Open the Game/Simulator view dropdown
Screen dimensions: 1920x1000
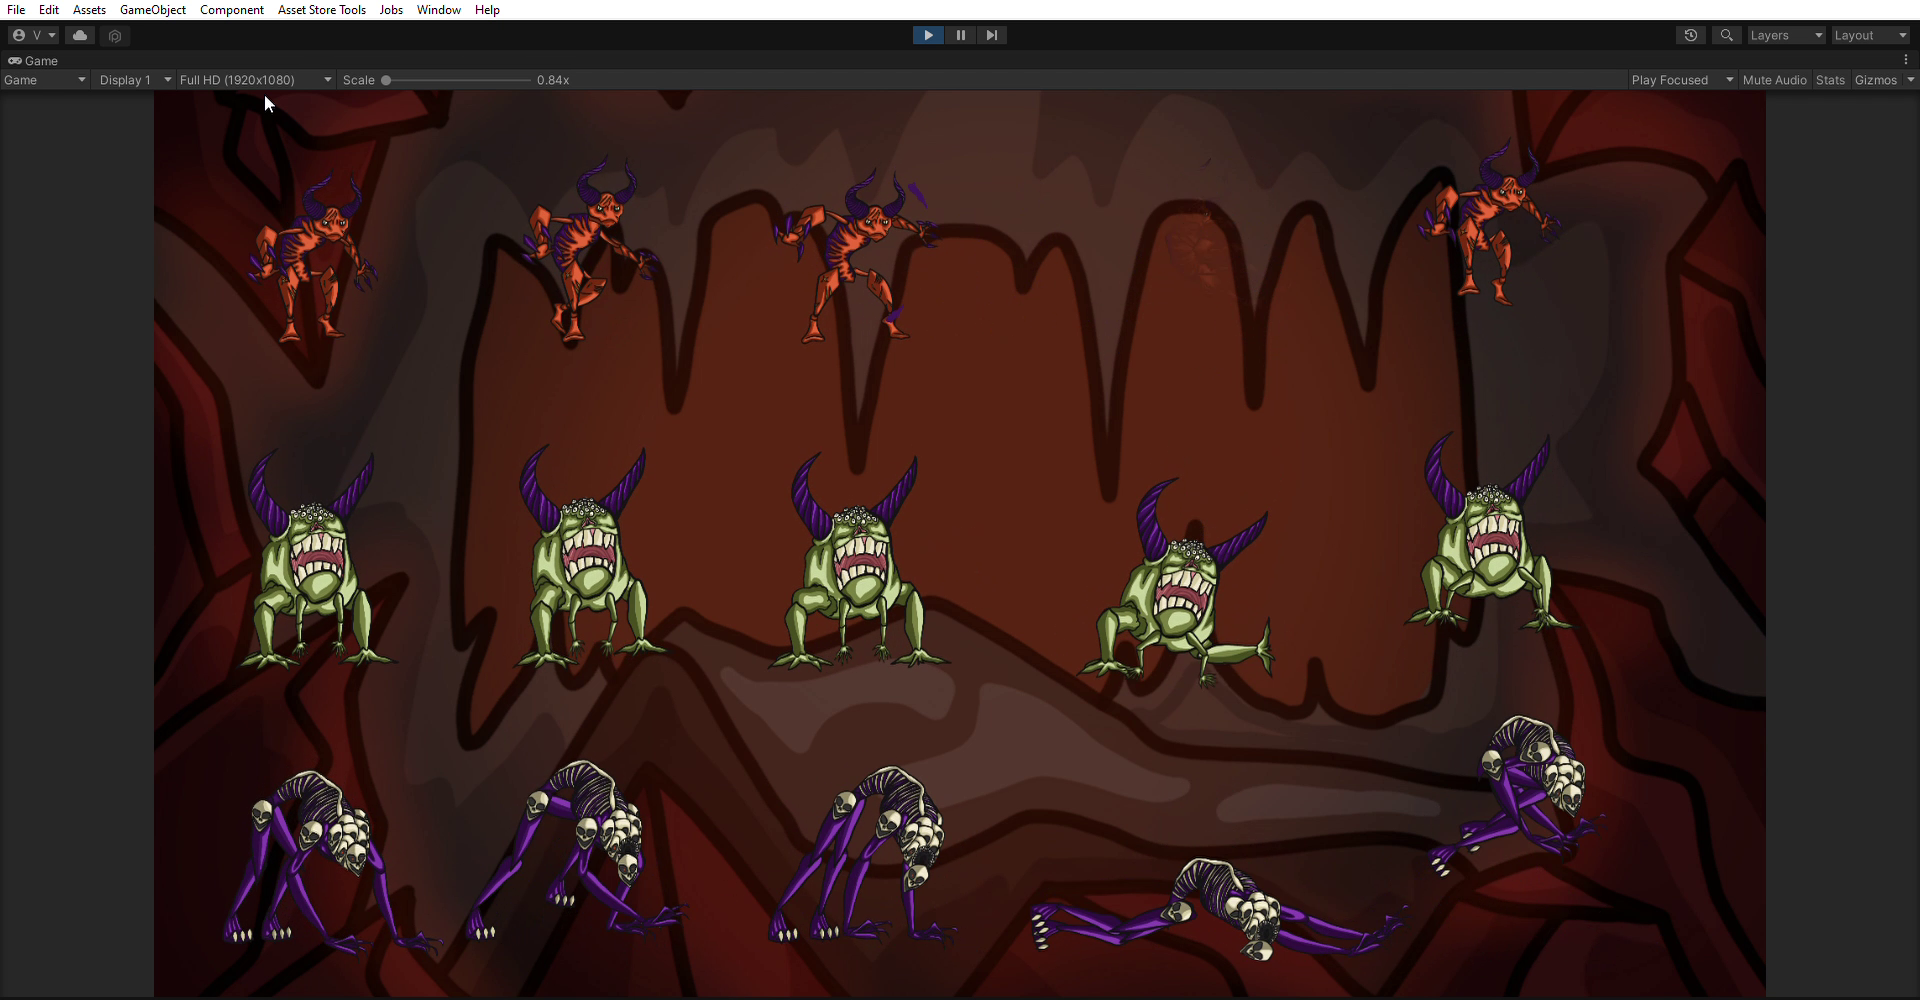click(x=45, y=80)
